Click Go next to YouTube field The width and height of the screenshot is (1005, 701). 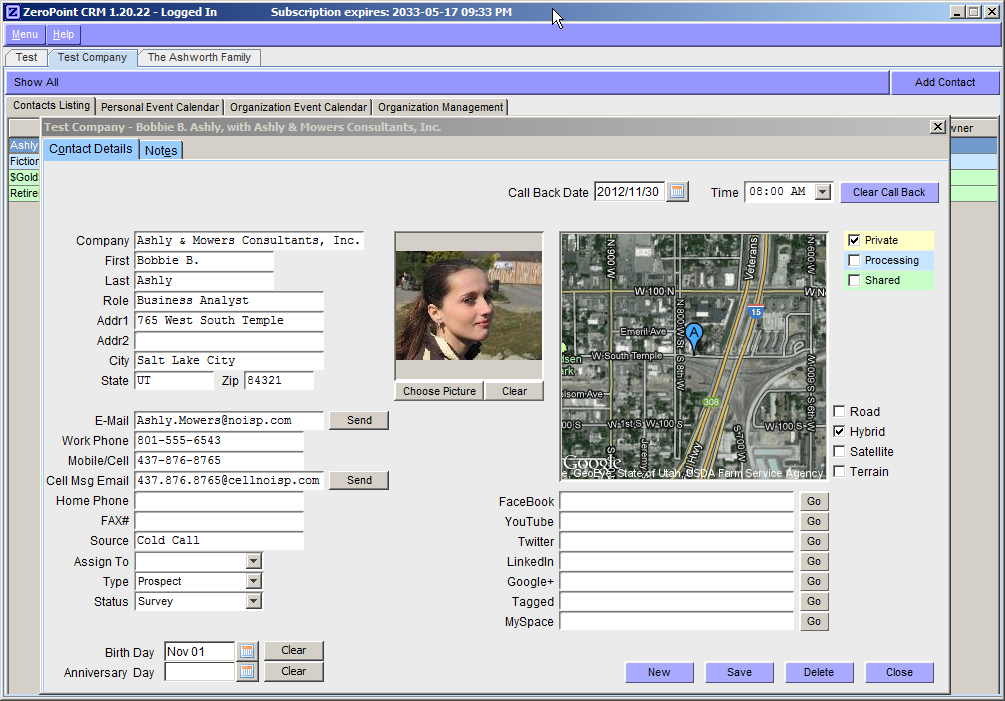pos(814,522)
